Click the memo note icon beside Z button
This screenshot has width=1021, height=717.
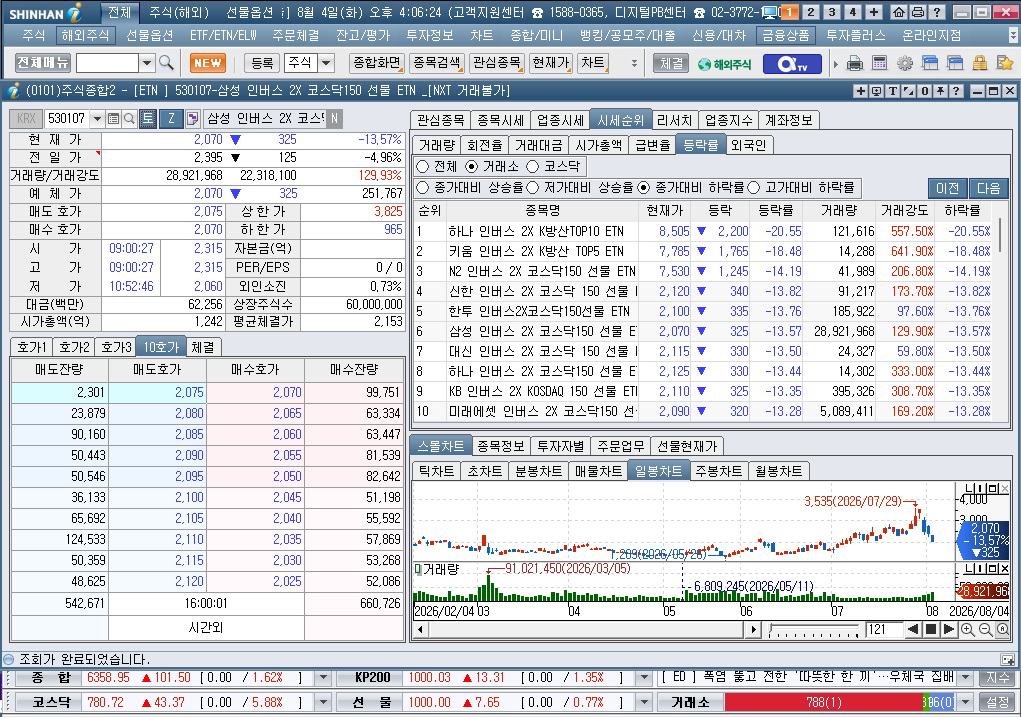pyautogui.click(x=192, y=119)
